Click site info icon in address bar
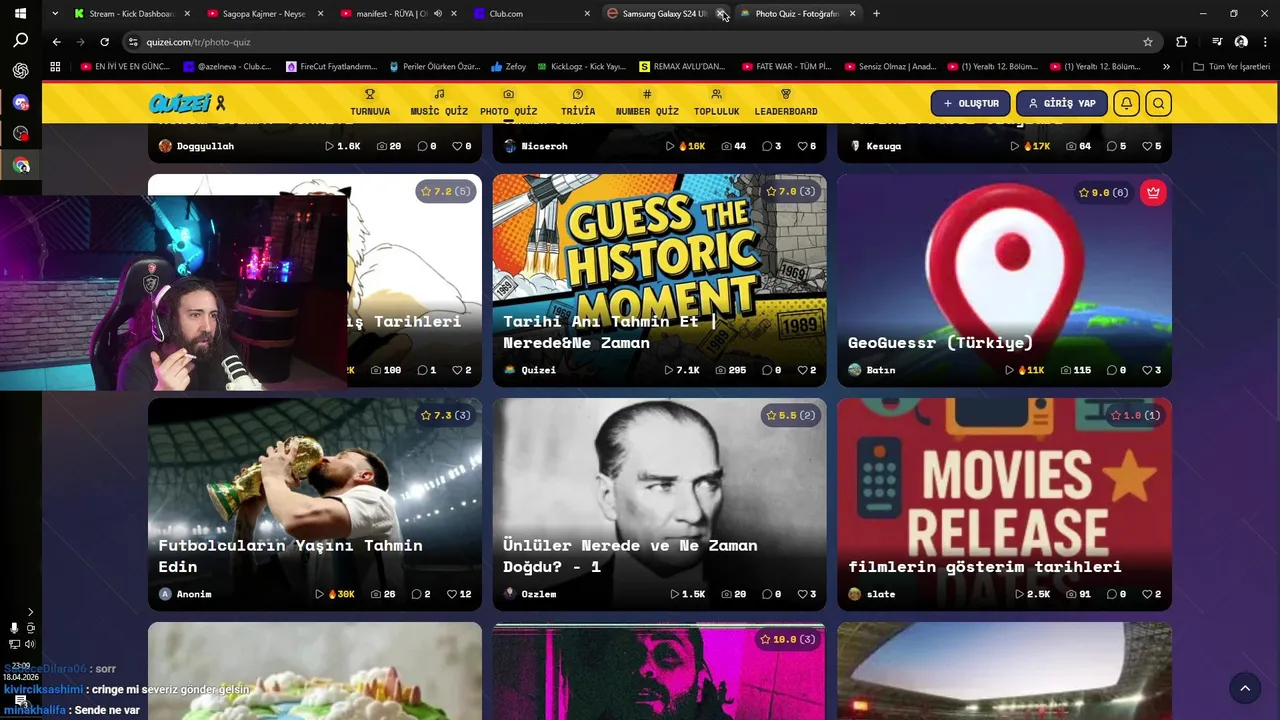The image size is (1280, 720). point(133,42)
